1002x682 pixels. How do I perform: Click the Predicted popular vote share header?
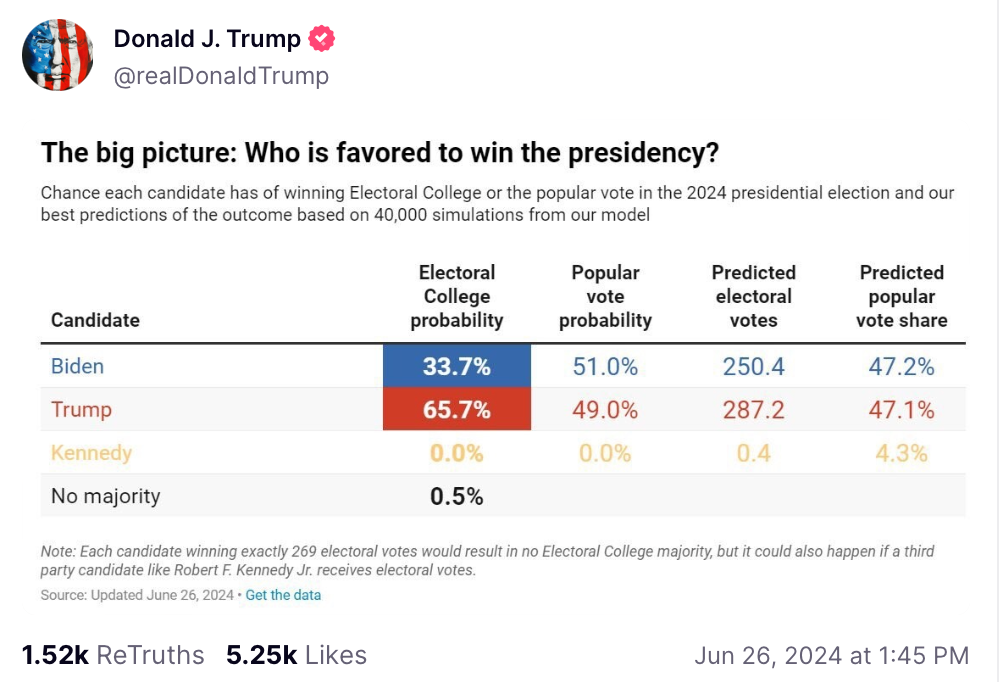(901, 296)
